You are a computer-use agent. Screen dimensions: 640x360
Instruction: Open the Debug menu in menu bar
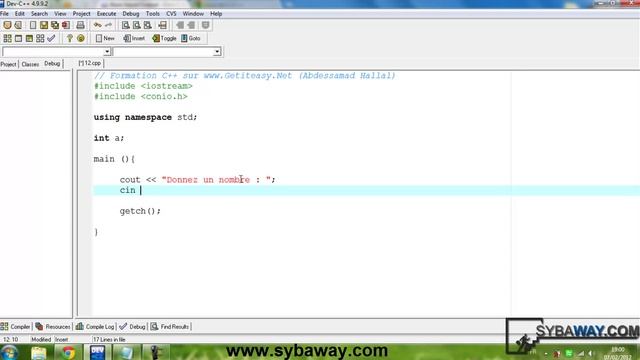coord(131,14)
